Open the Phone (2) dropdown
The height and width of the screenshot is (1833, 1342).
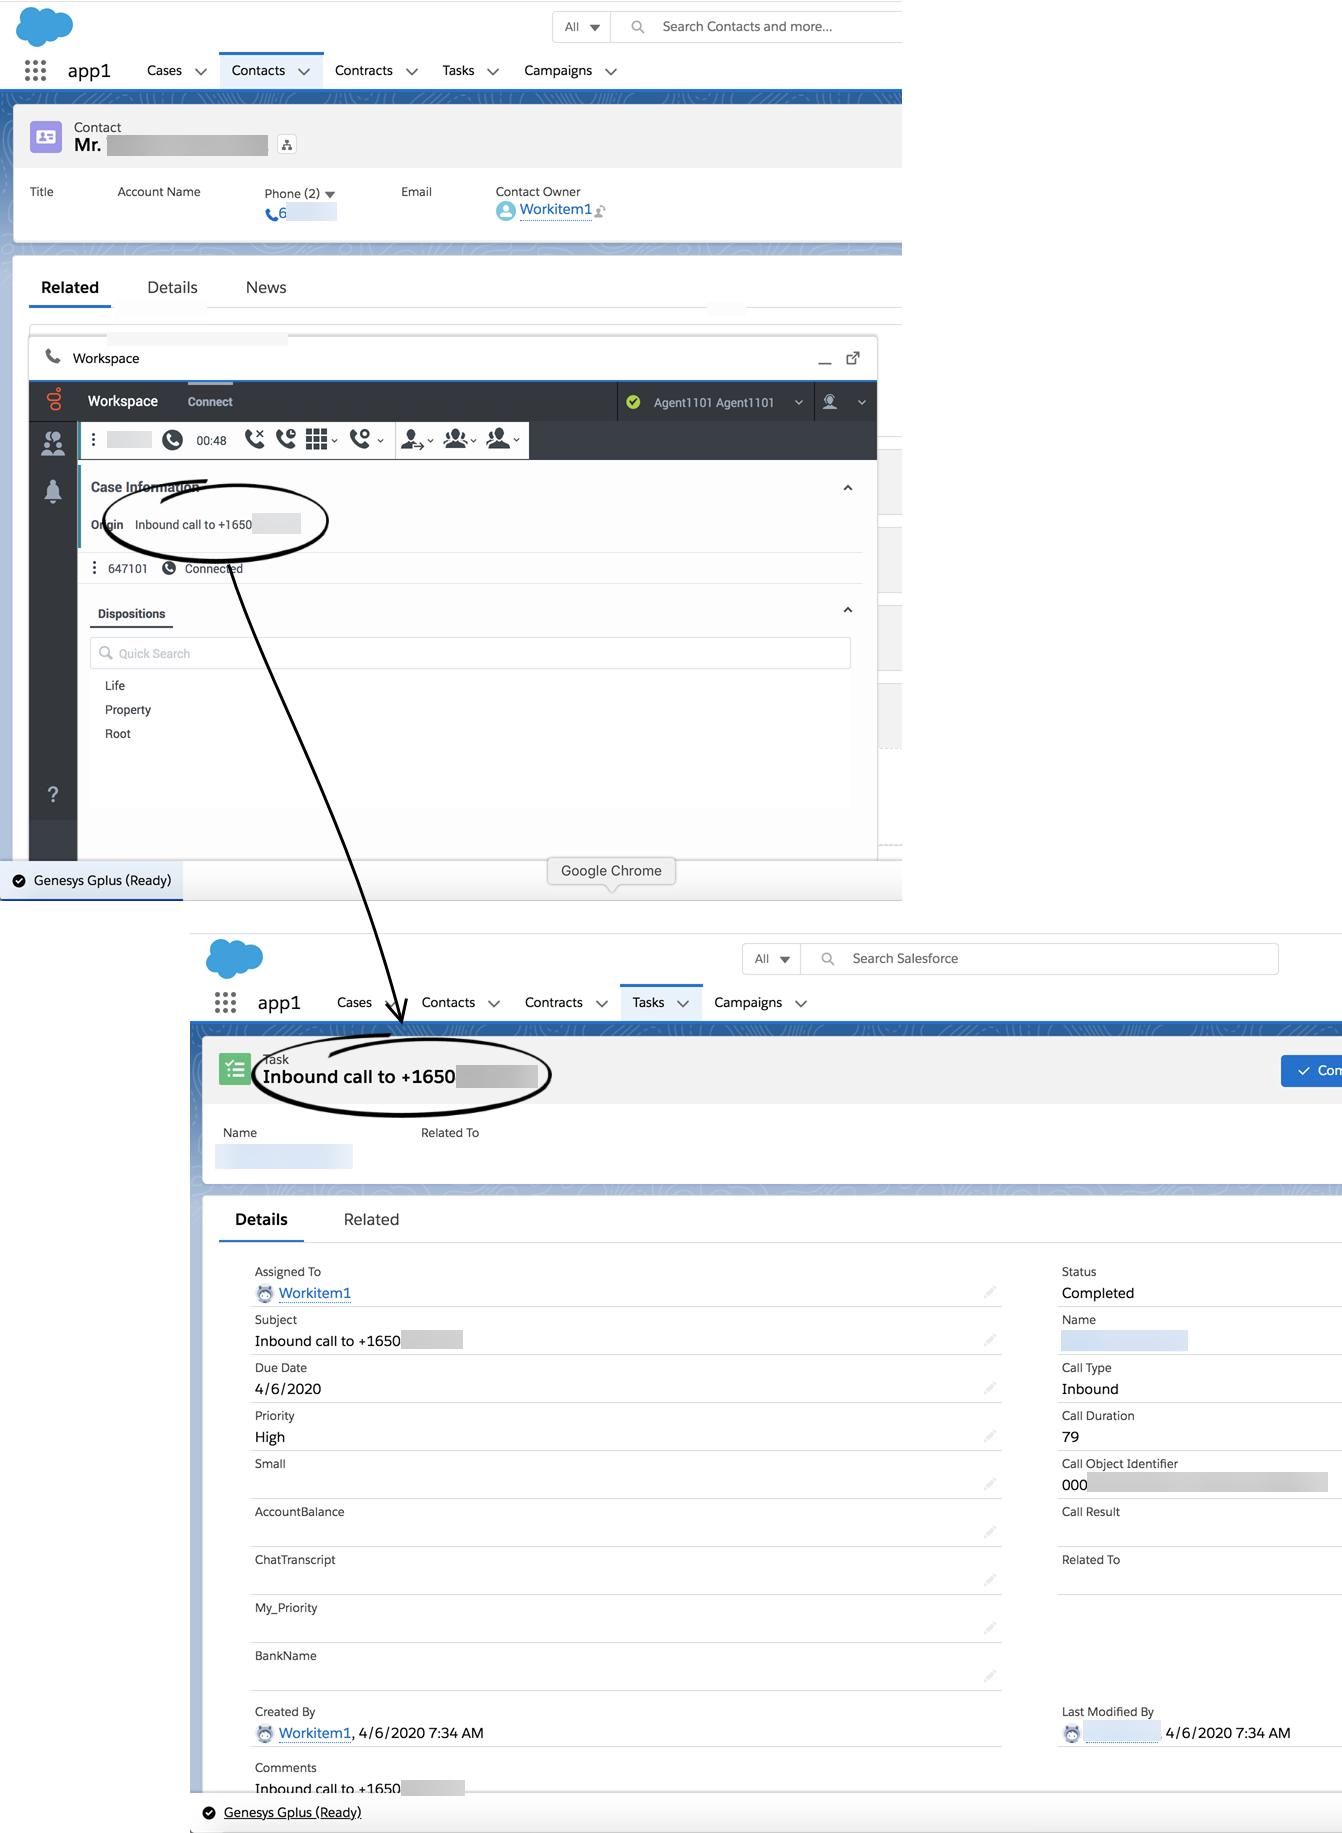tap(330, 194)
